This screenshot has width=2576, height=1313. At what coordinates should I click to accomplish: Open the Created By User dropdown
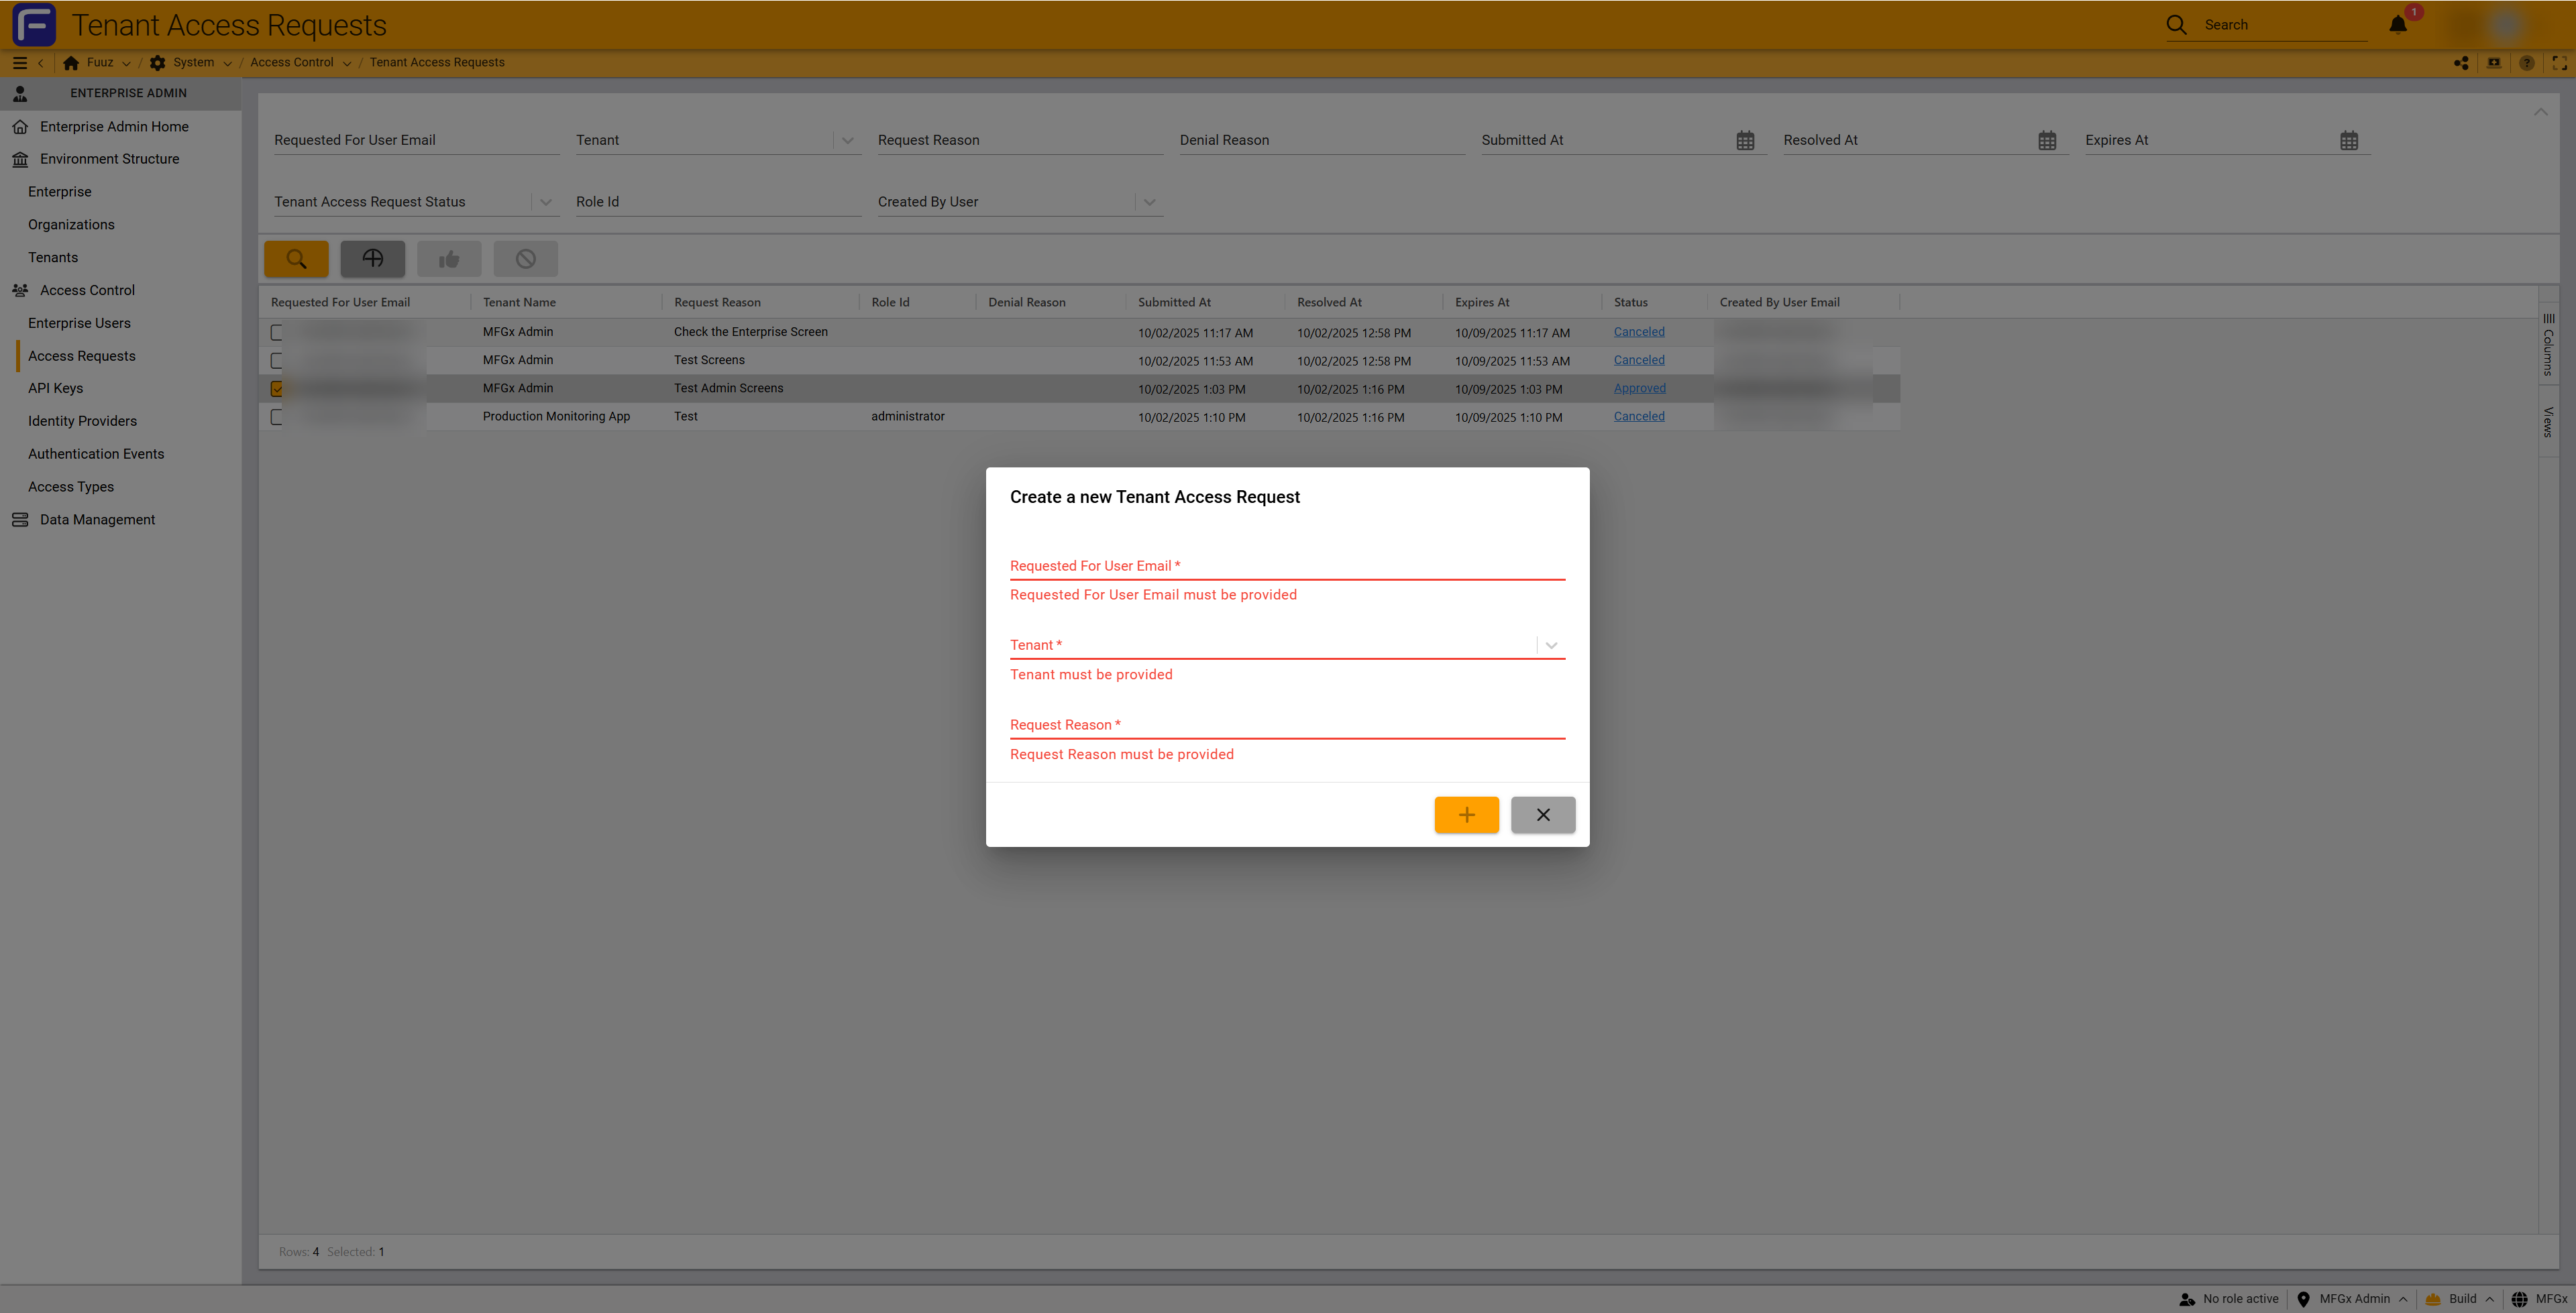coord(1150,202)
